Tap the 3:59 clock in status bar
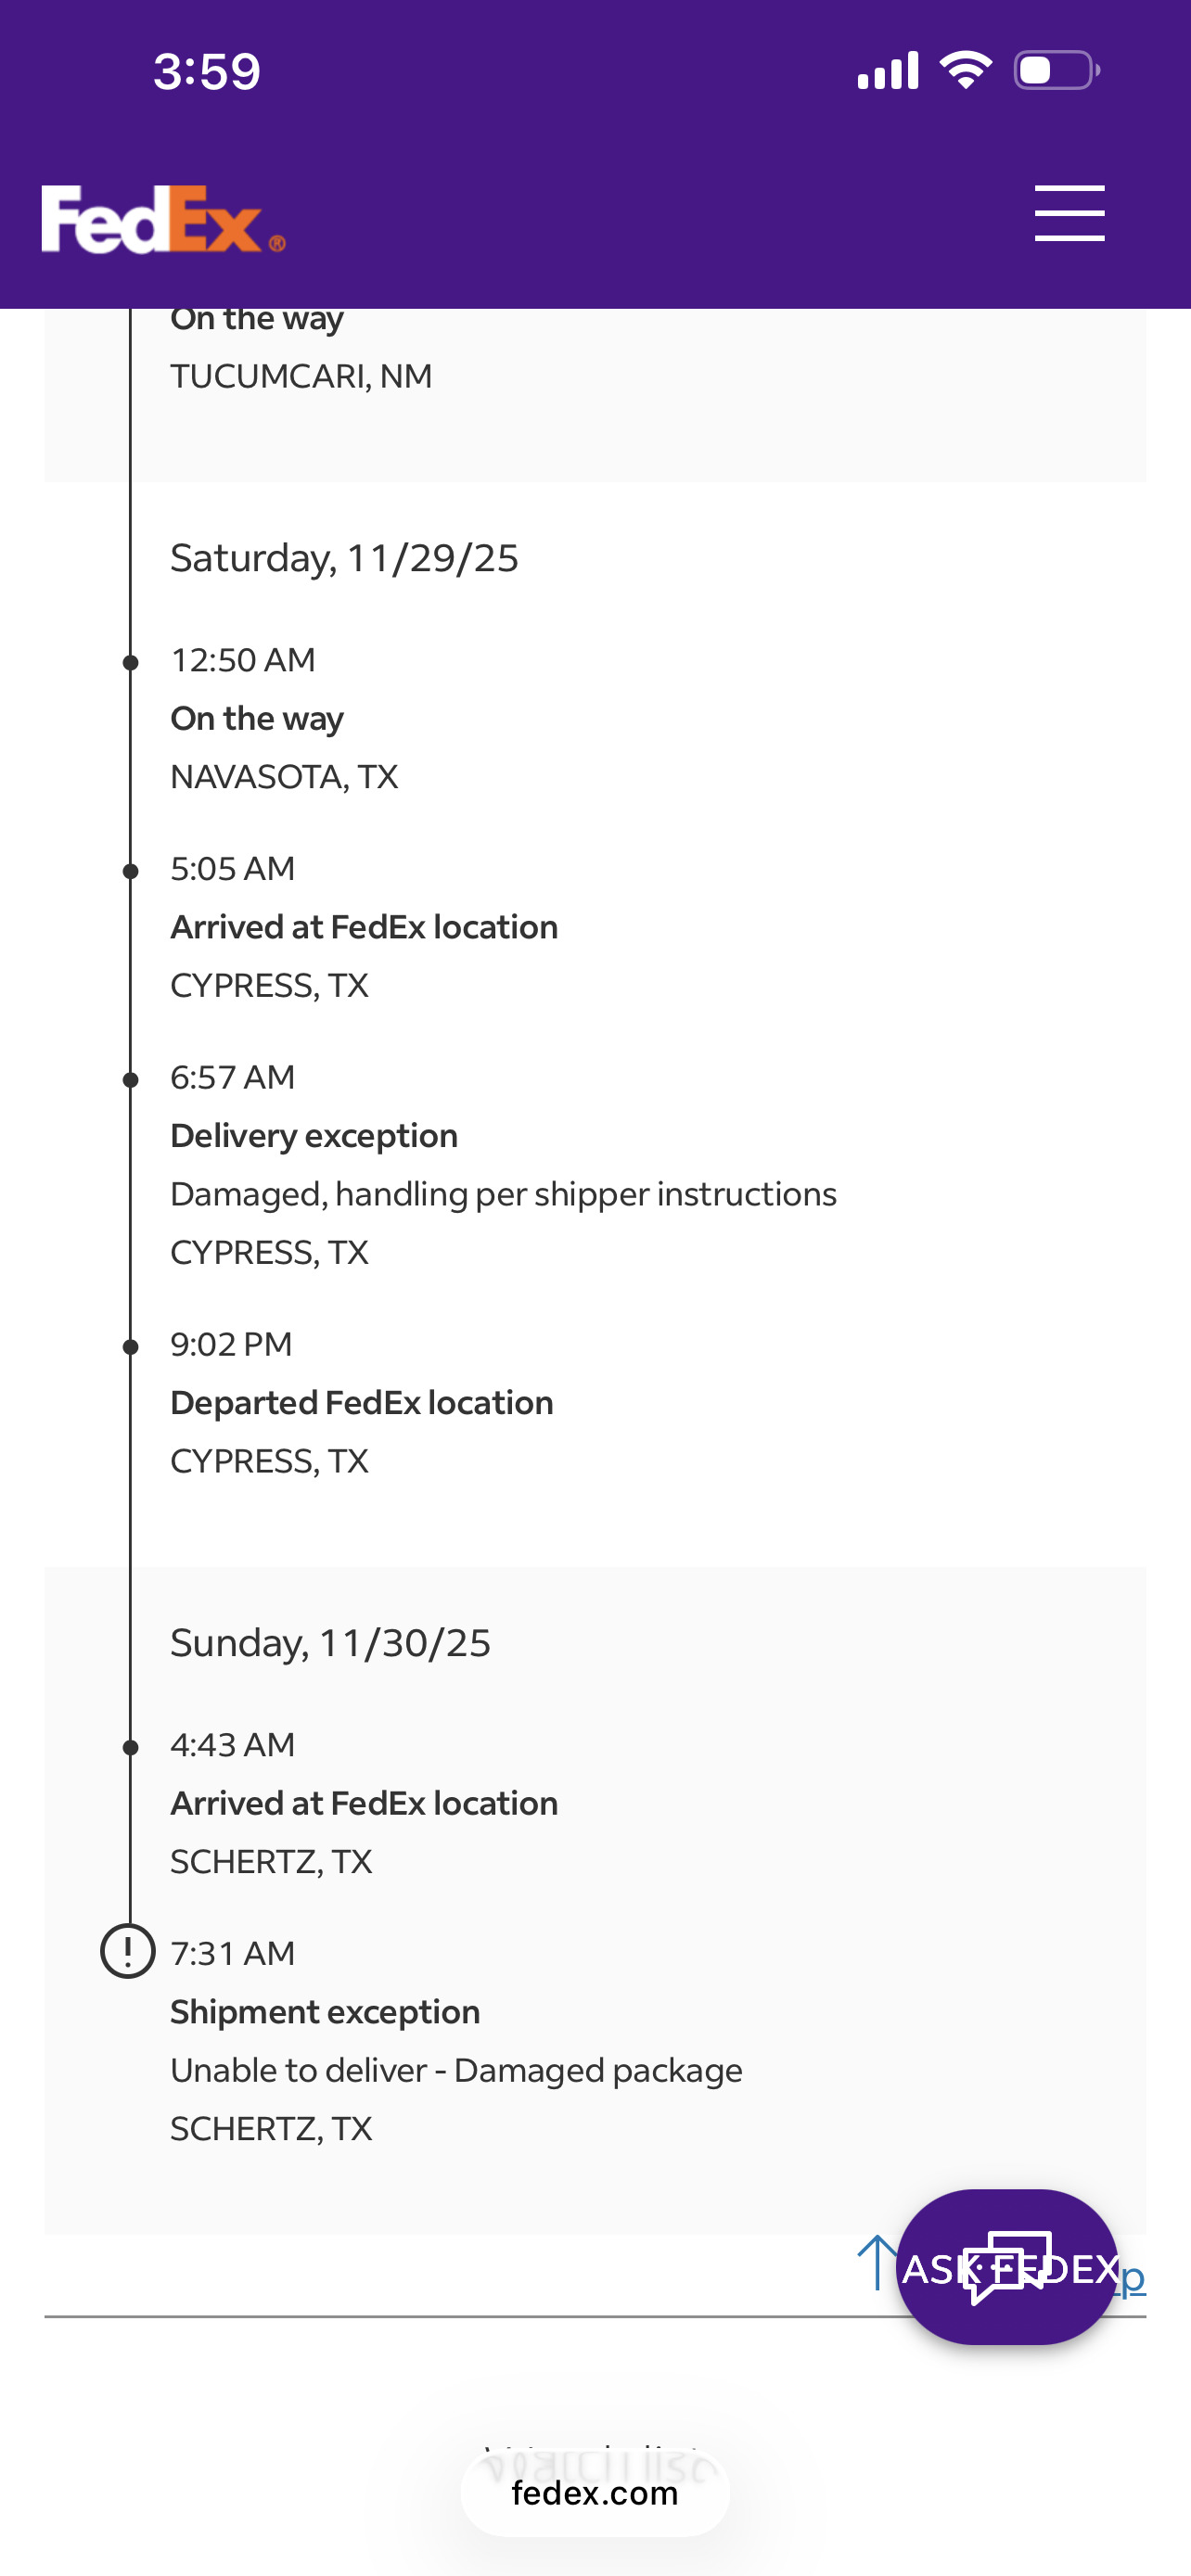Image resolution: width=1191 pixels, height=2576 pixels. [207, 71]
